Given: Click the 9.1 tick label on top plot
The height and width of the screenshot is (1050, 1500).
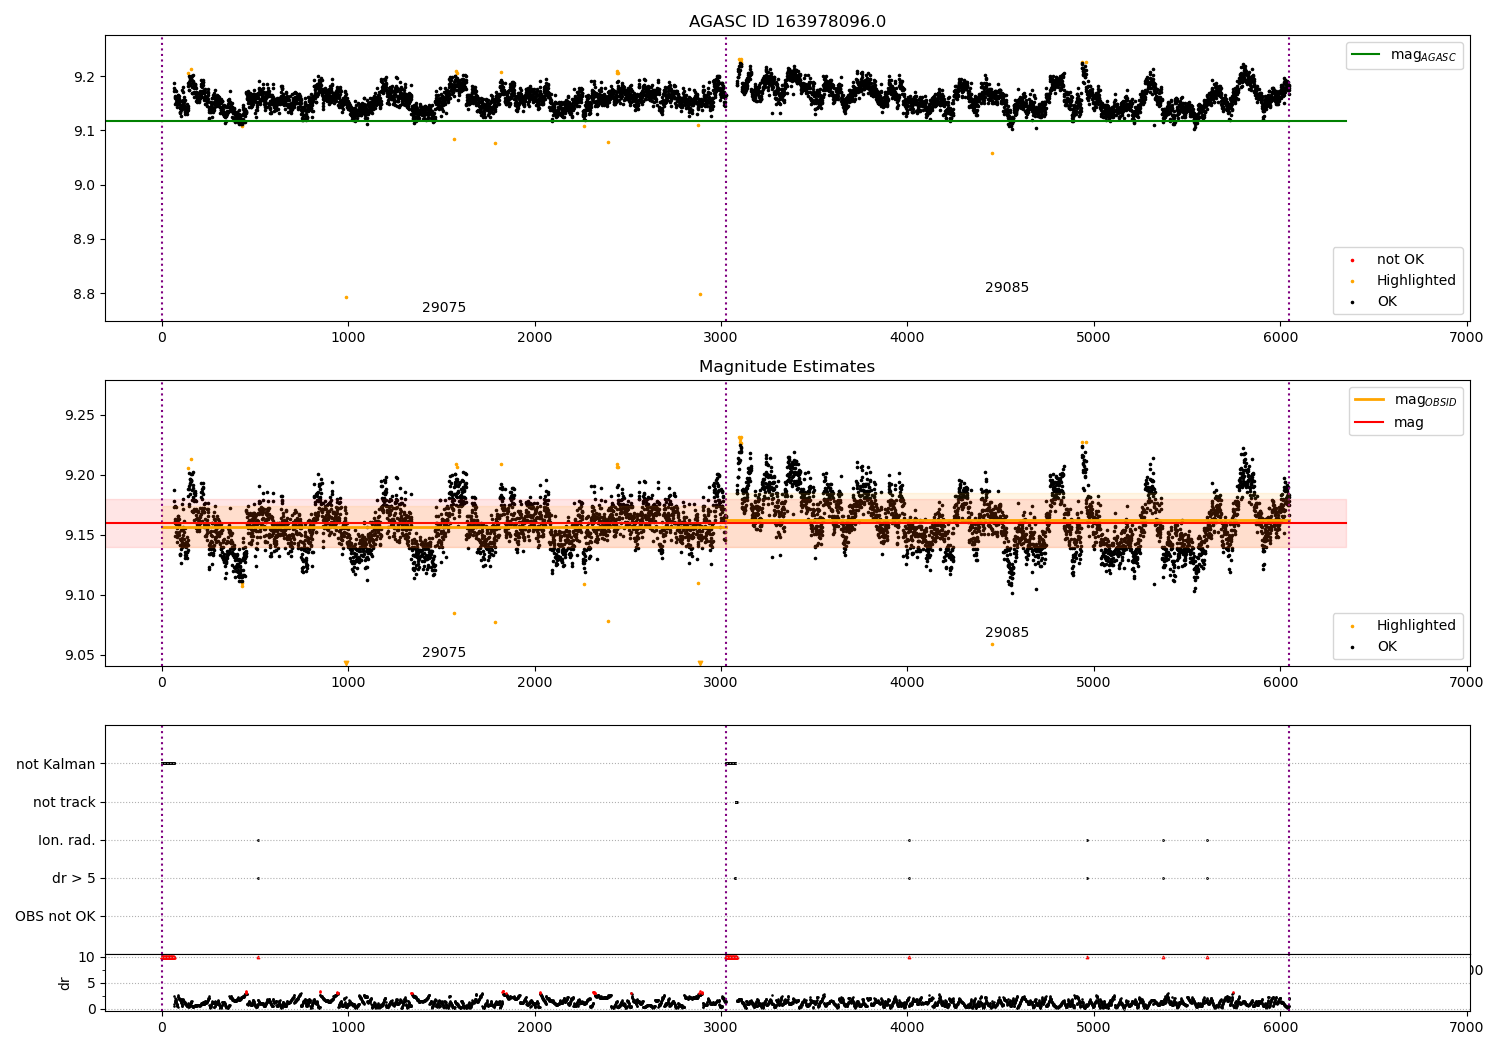Looking at the screenshot, I should [x=84, y=131].
